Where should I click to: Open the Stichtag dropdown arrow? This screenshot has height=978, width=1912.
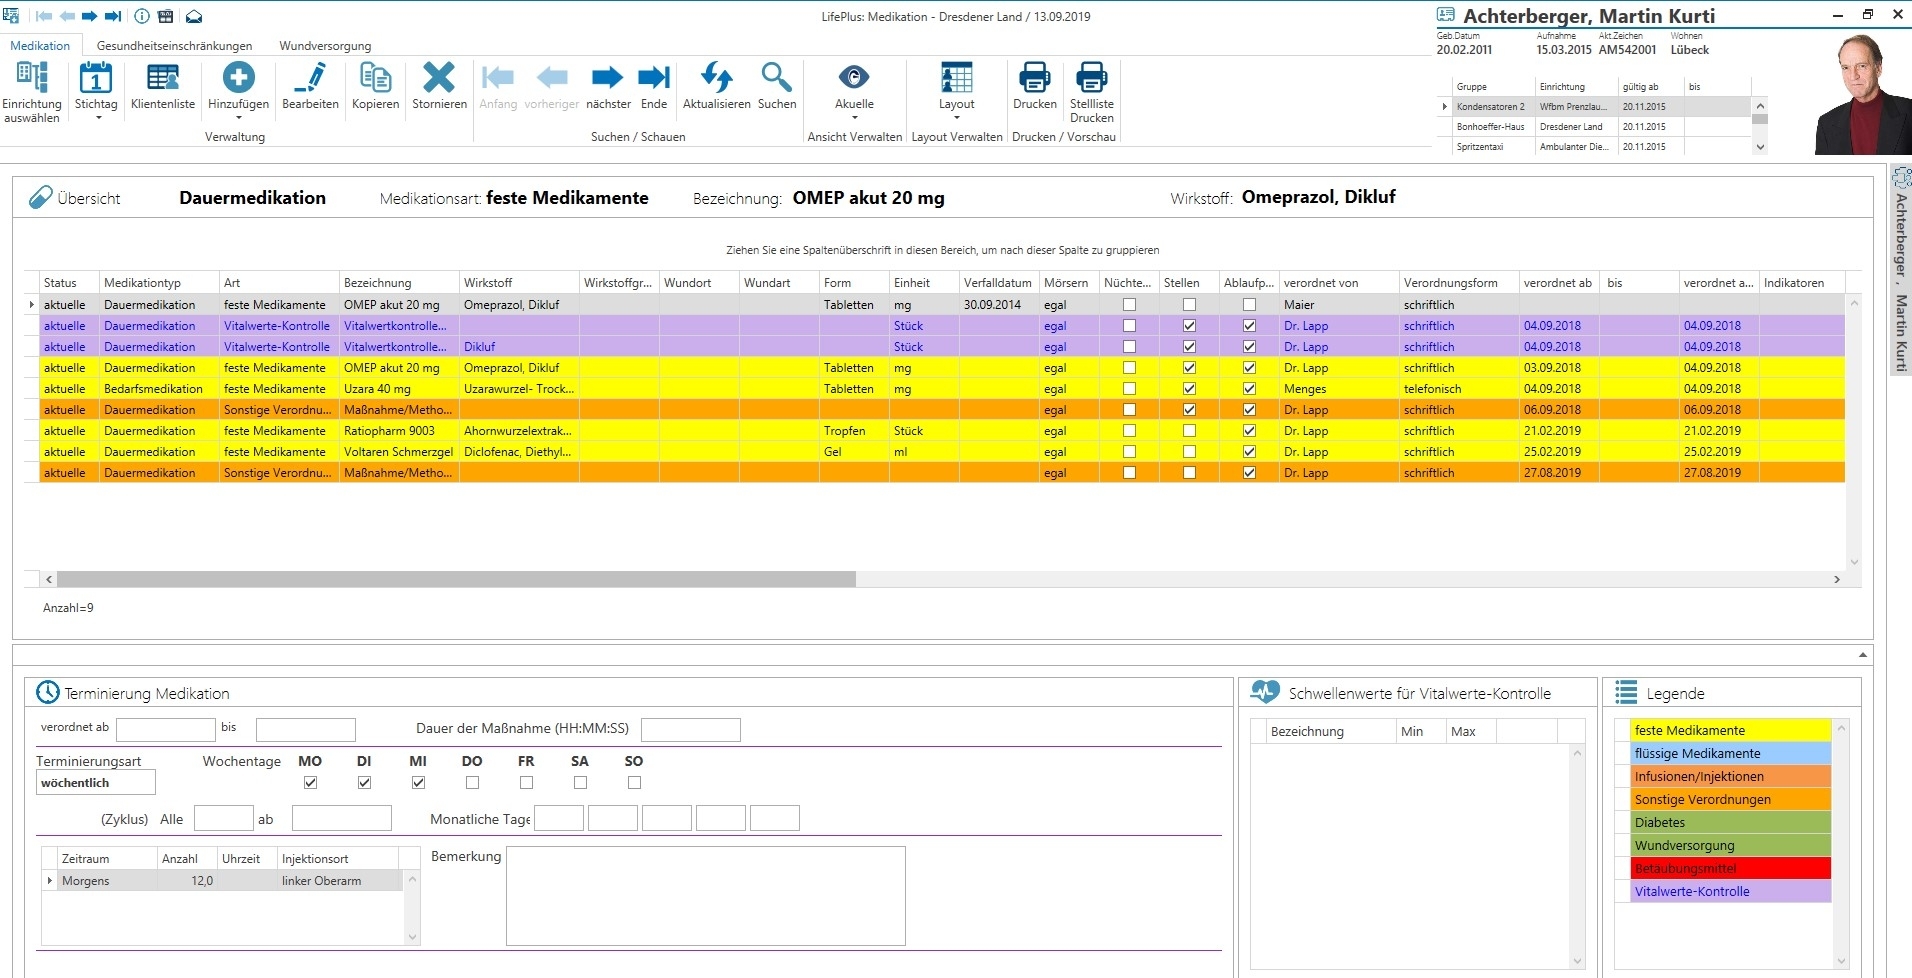tap(98, 118)
